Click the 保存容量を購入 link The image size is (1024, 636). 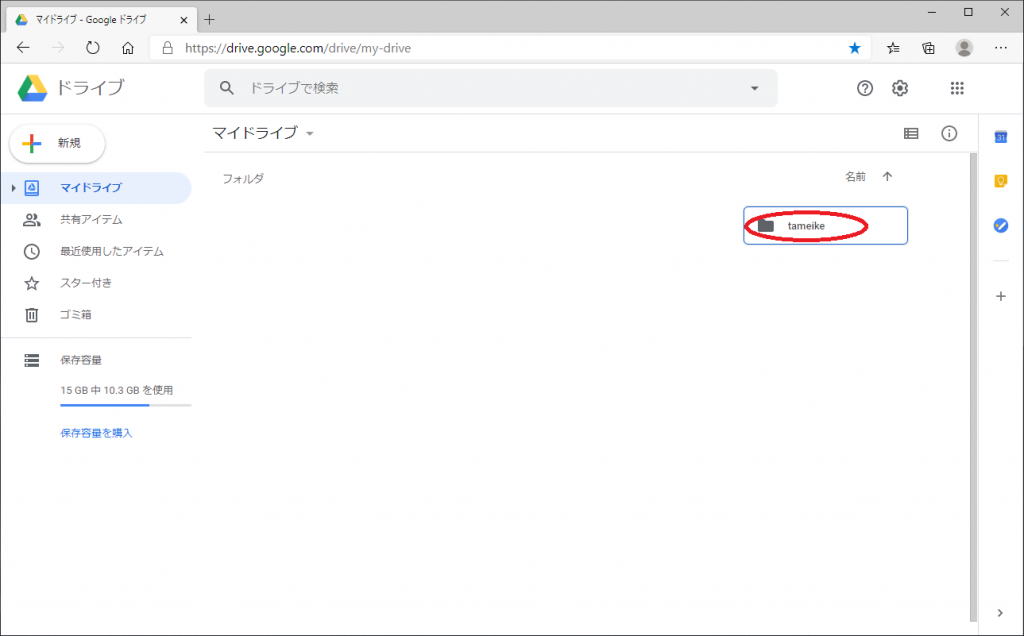click(96, 433)
